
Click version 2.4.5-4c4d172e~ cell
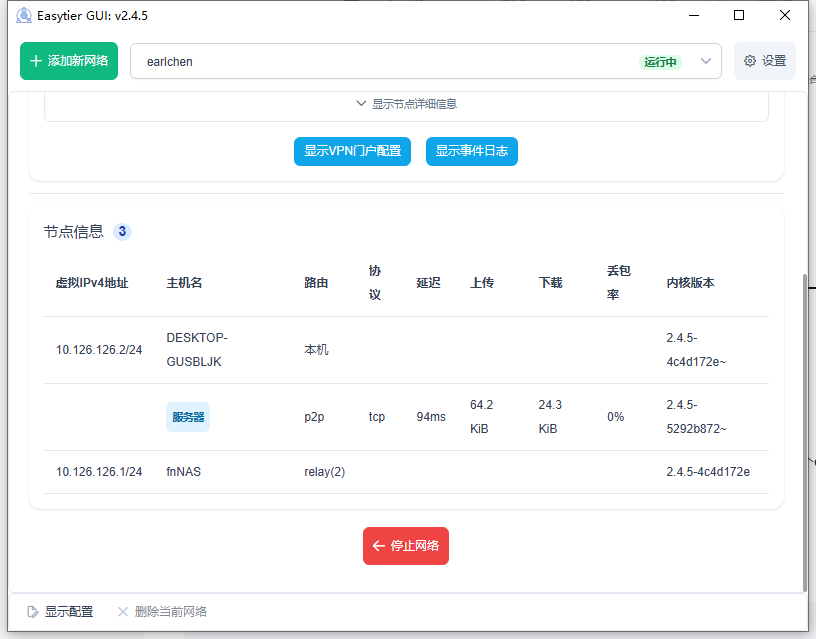pos(696,350)
